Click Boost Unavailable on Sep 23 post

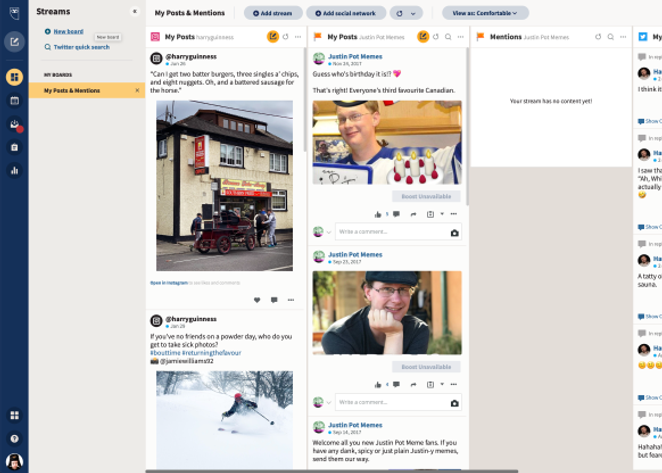[x=426, y=367]
